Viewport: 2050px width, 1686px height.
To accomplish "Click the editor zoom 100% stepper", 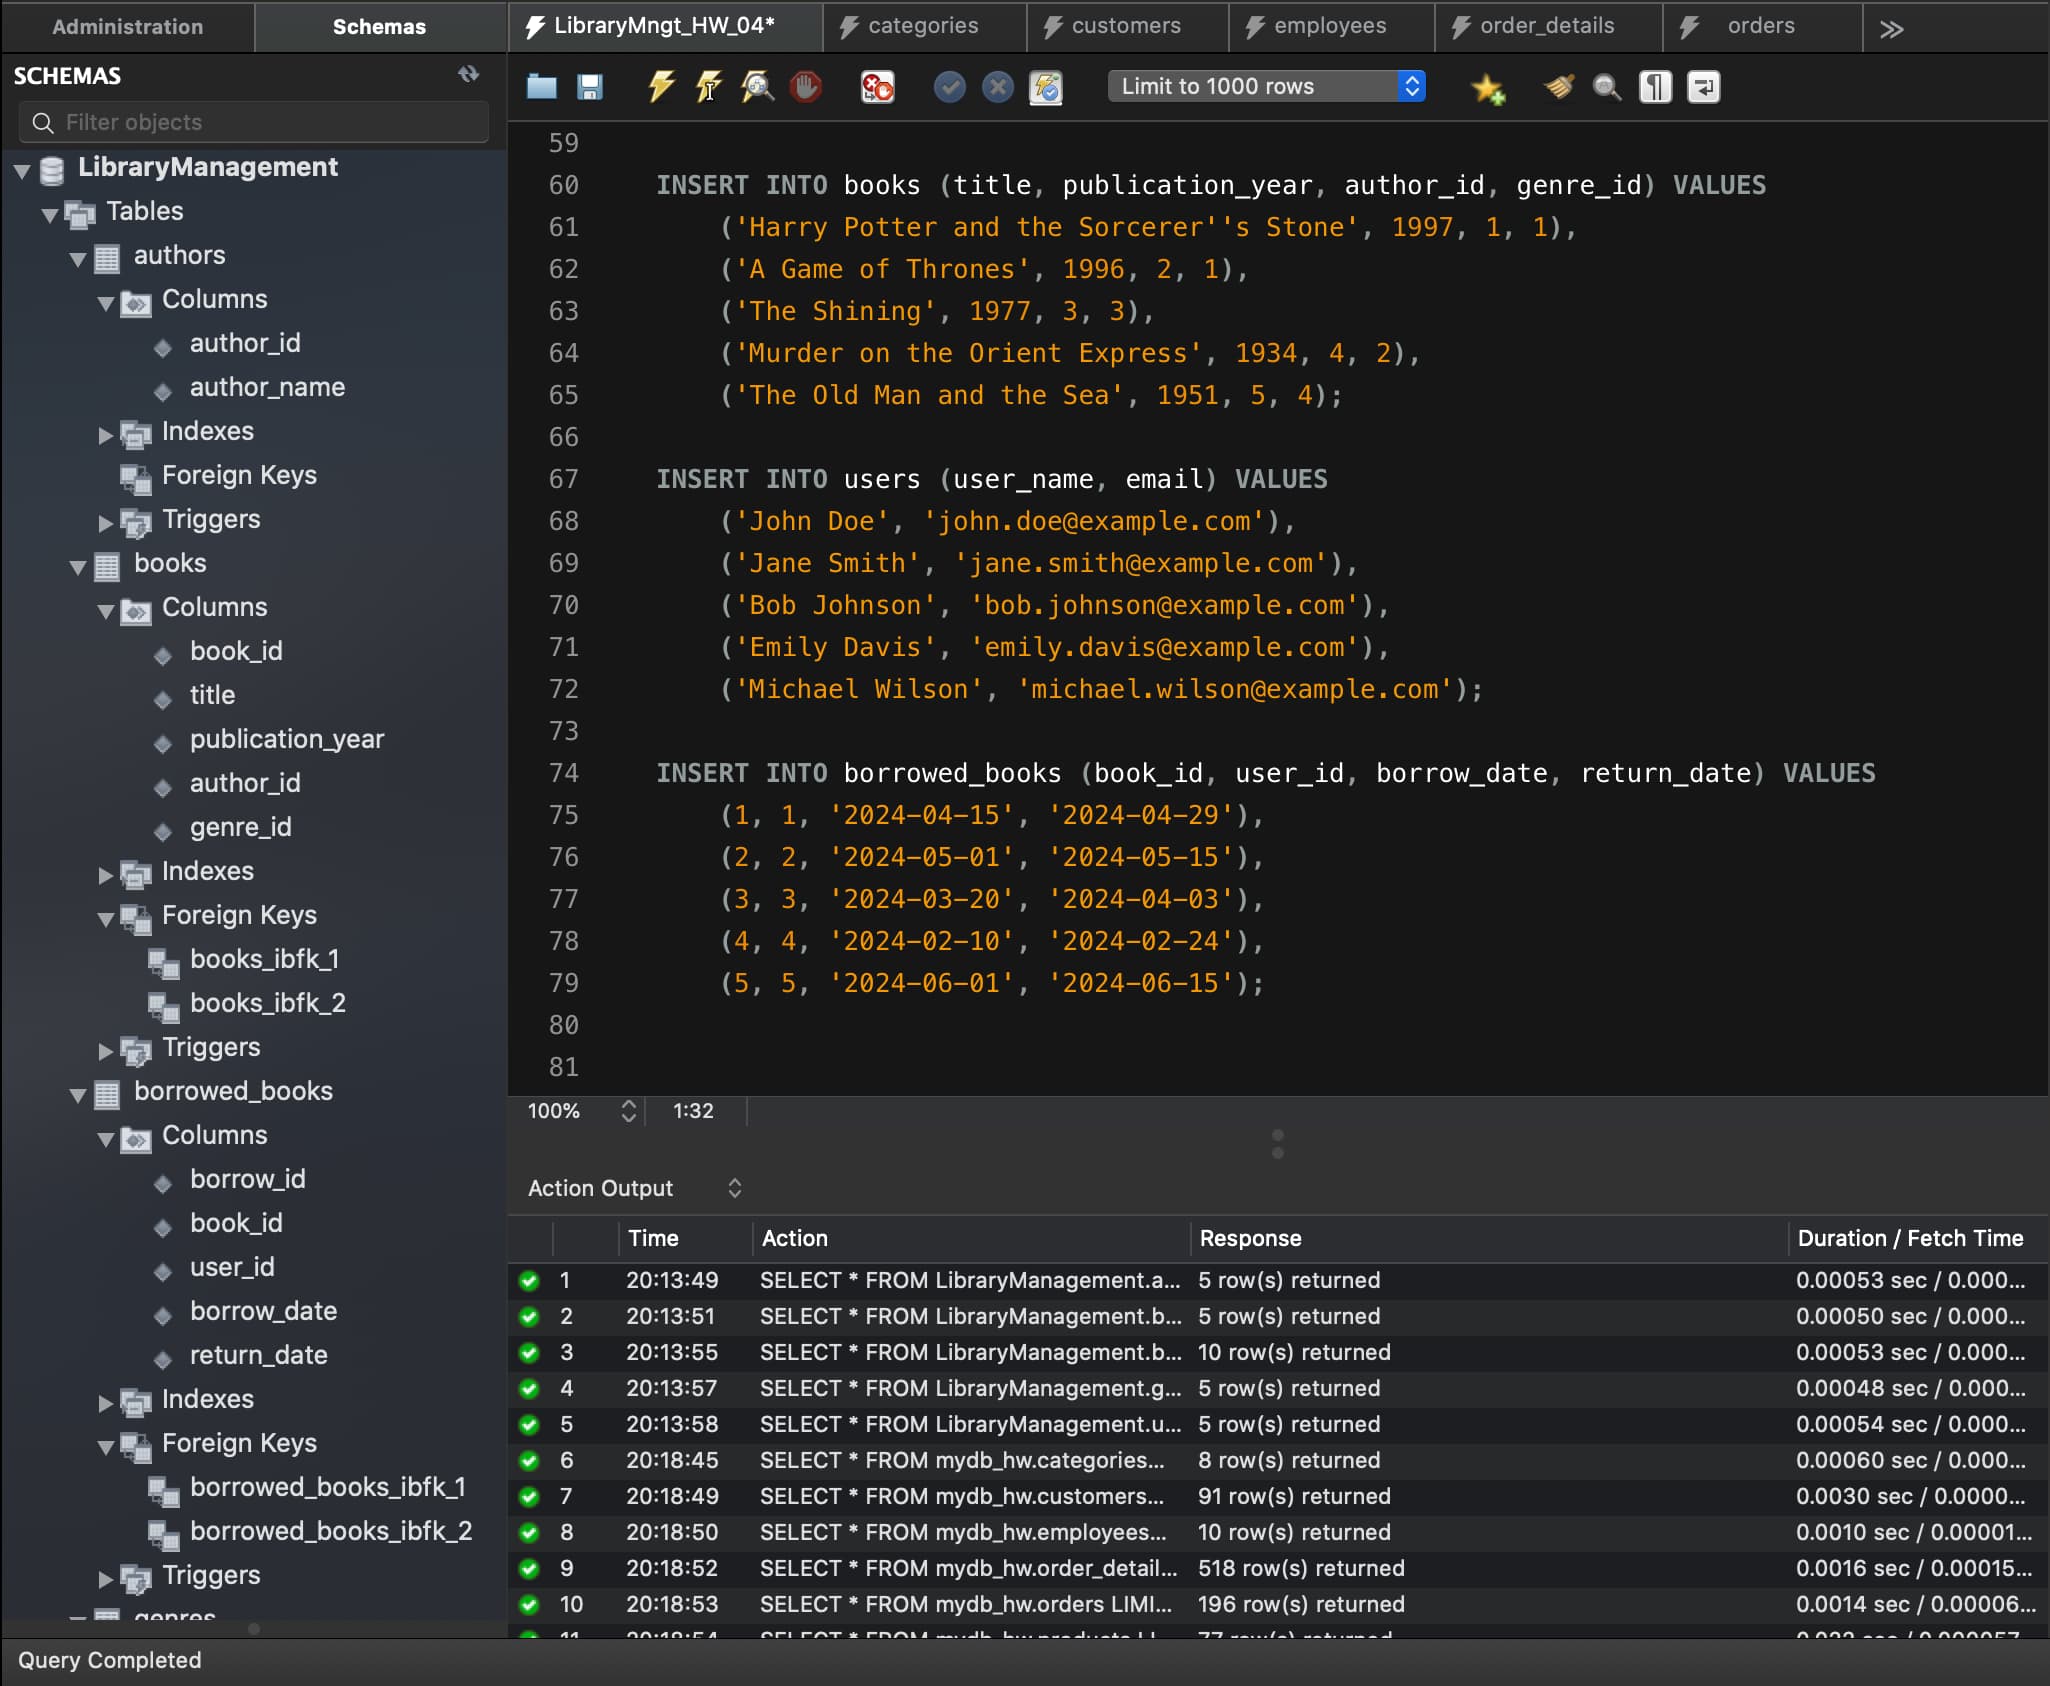I will [628, 1111].
